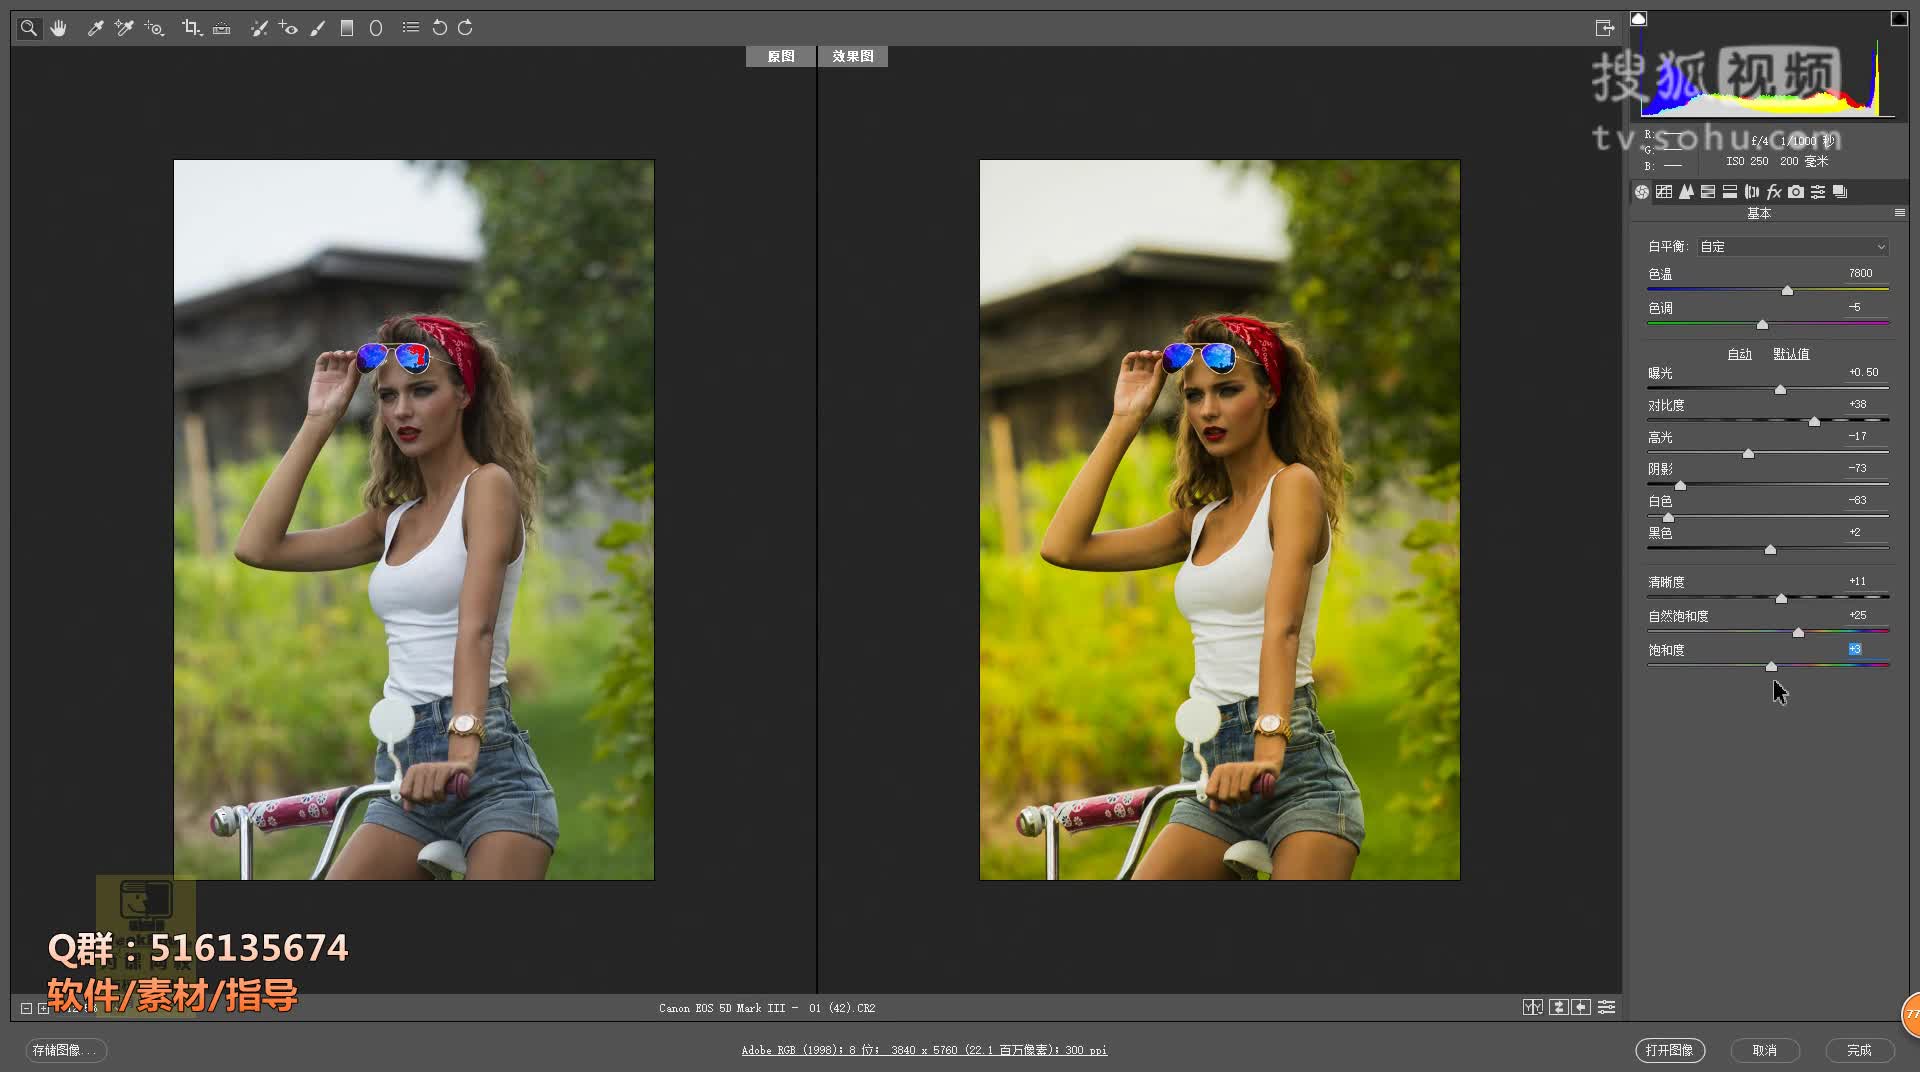Open the Basic panel tab icon
The image size is (1920, 1072).
click(1642, 192)
